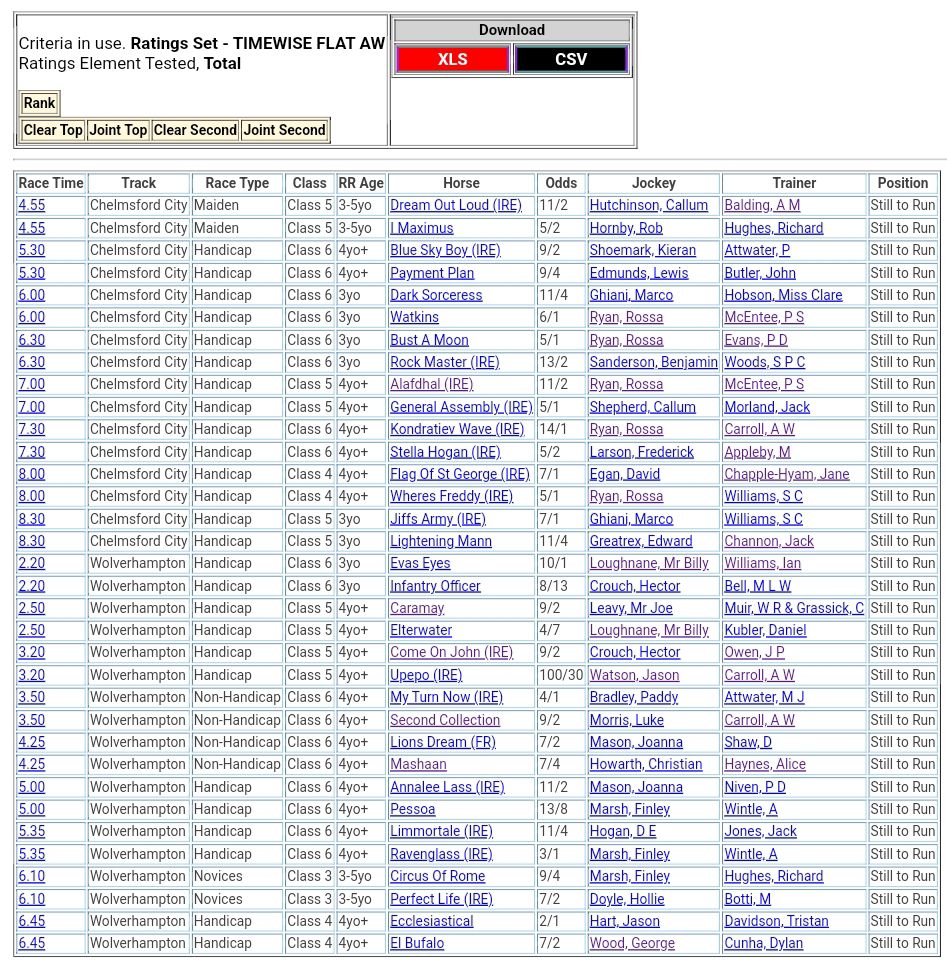Viewport: 947px width, 968px height.
Task: Open horse Dream Out Loud (IRE)
Action: [455, 206]
